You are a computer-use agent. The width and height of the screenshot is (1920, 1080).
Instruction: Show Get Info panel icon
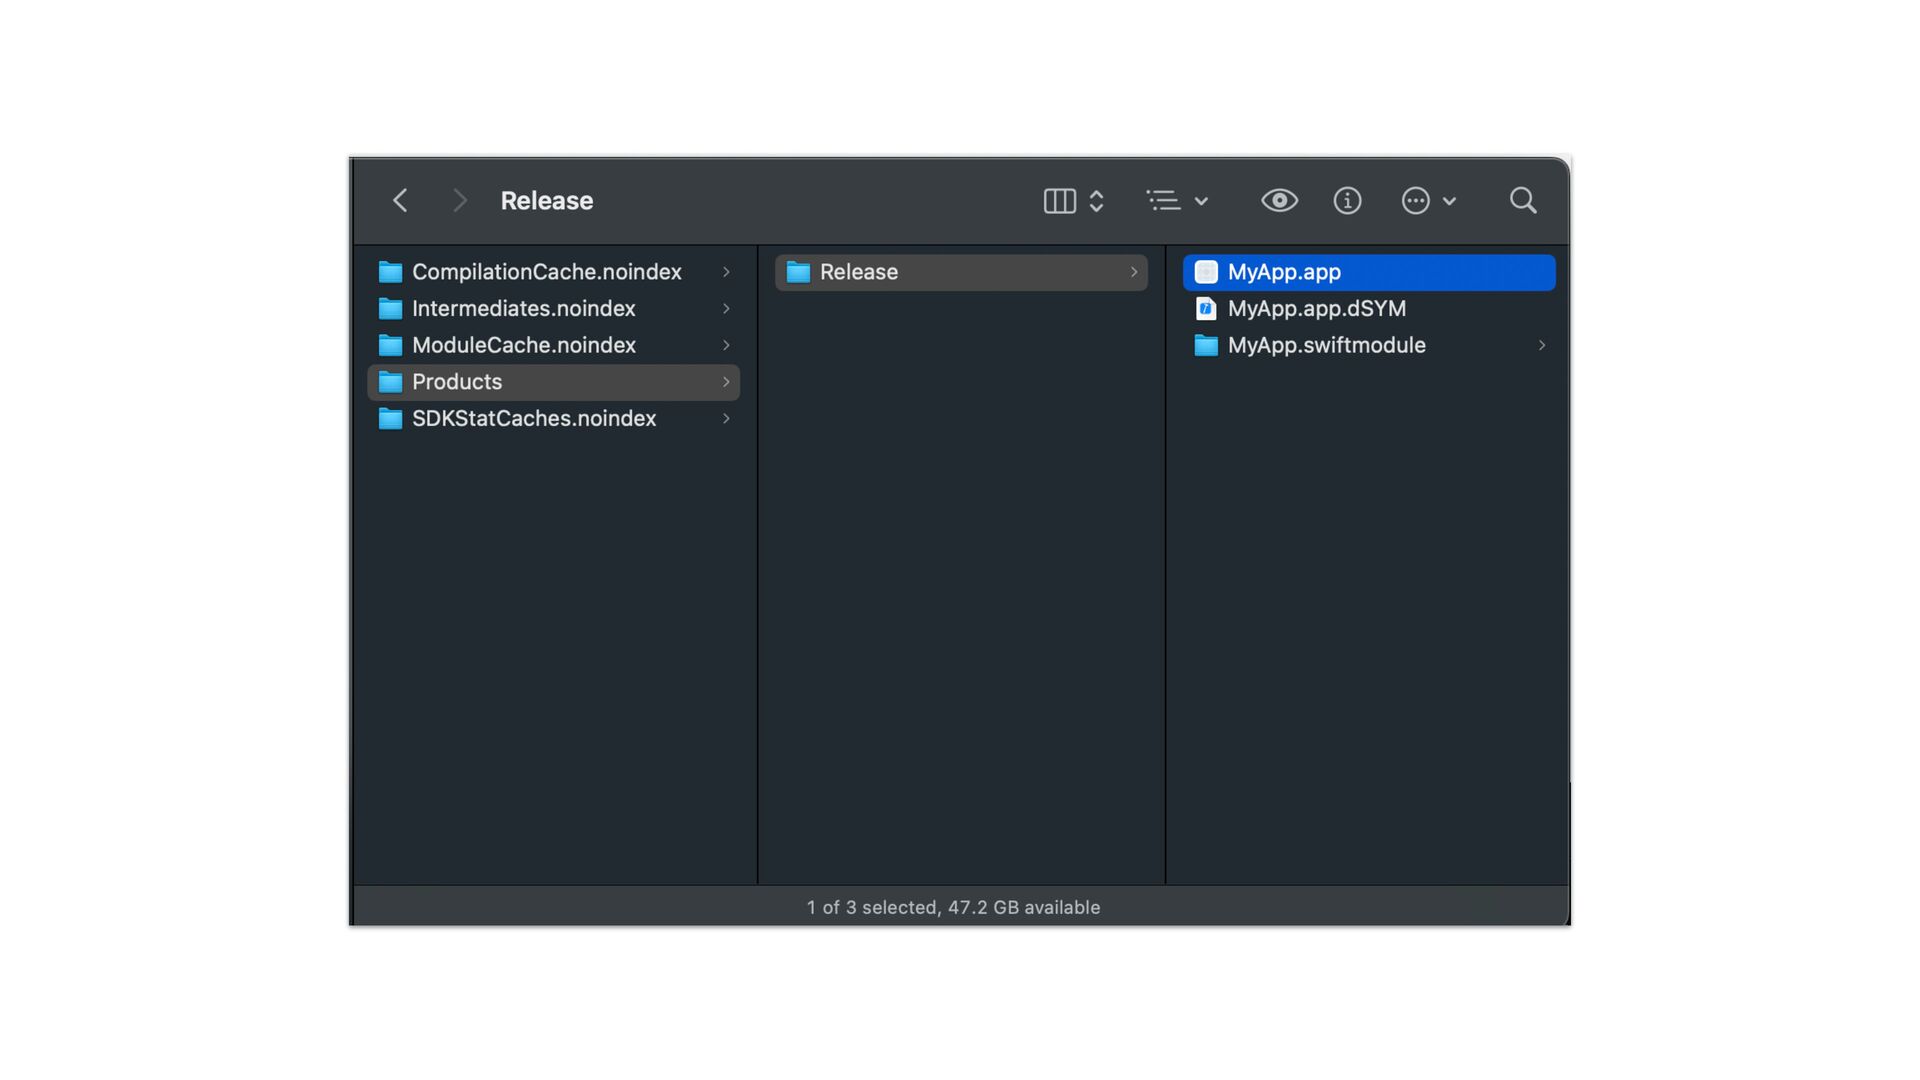pyautogui.click(x=1347, y=201)
